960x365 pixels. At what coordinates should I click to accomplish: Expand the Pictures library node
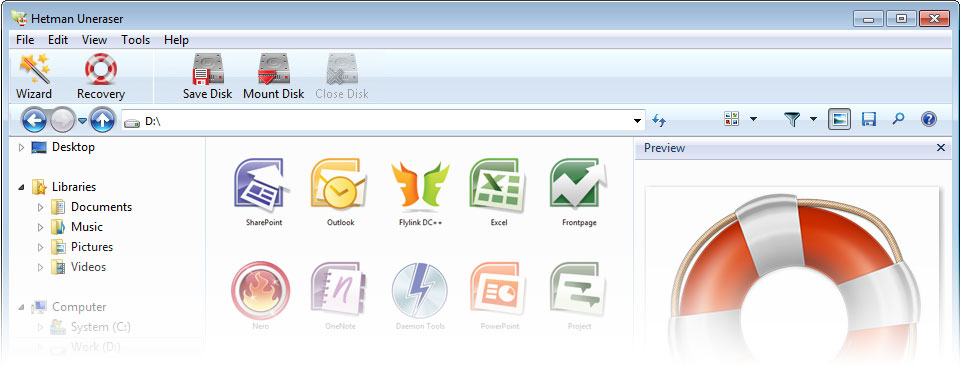tap(40, 247)
